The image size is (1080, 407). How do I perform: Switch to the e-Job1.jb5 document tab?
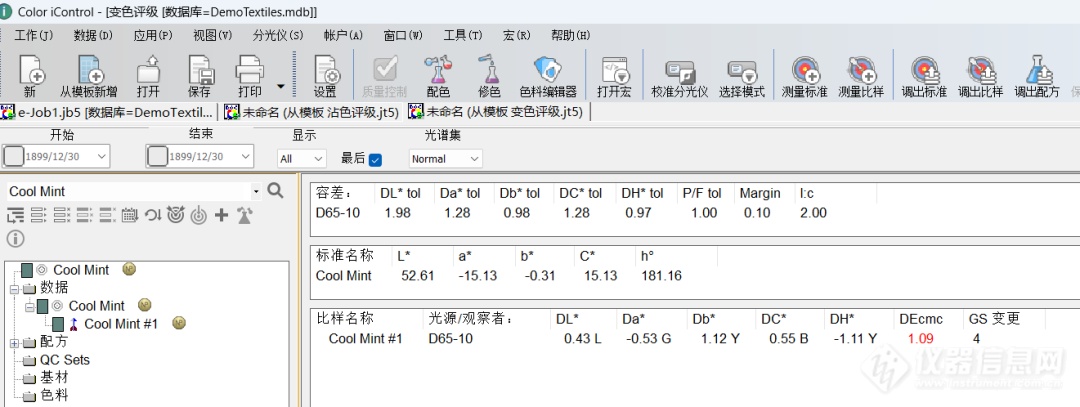click(x=108, y=112)
